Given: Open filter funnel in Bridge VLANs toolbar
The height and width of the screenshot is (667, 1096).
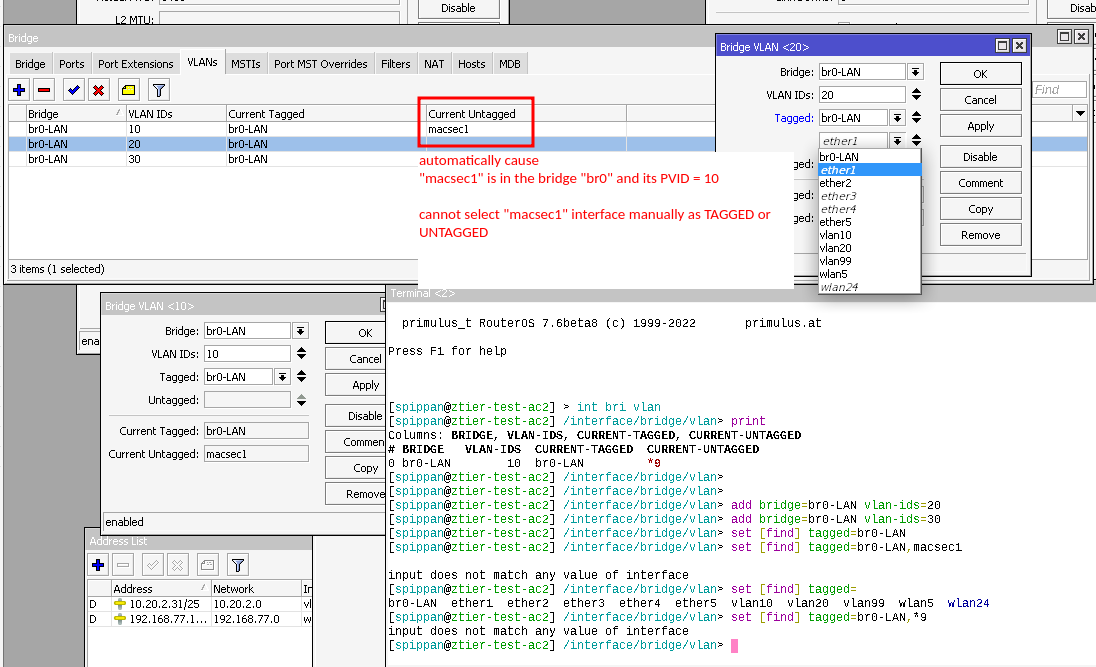Looking at the screenshot, I should [159, 90].
